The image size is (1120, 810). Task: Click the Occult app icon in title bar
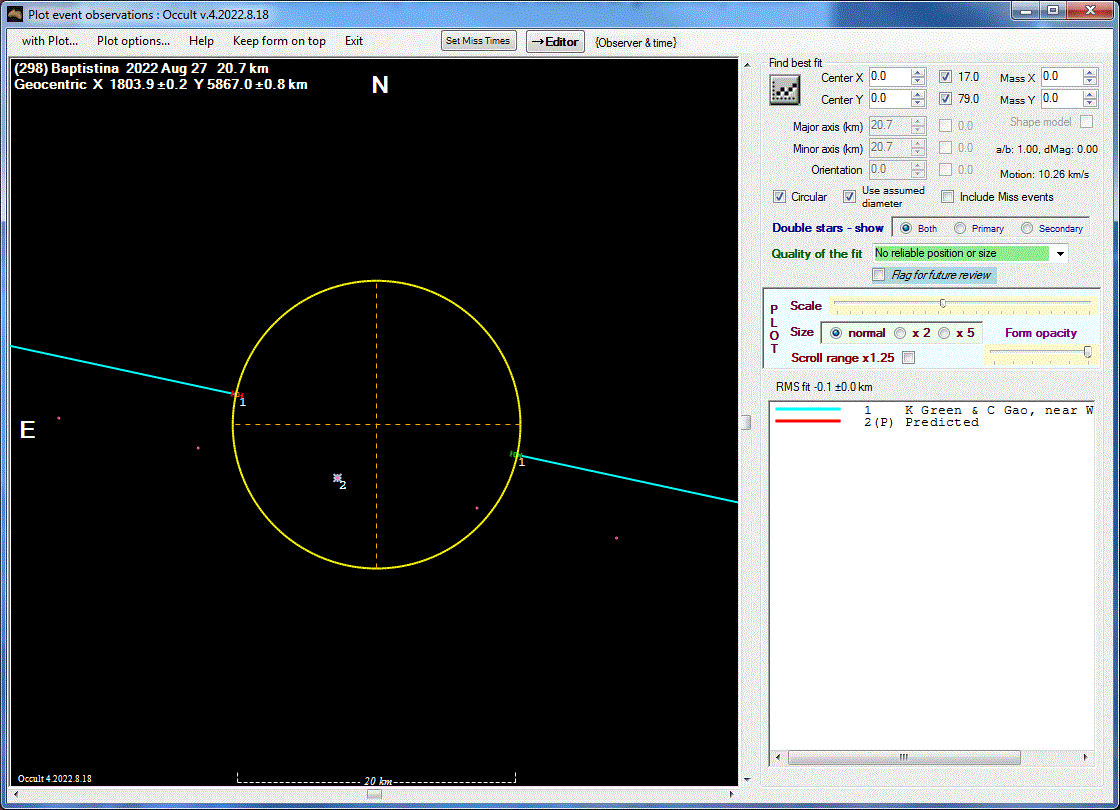point(14,14)
